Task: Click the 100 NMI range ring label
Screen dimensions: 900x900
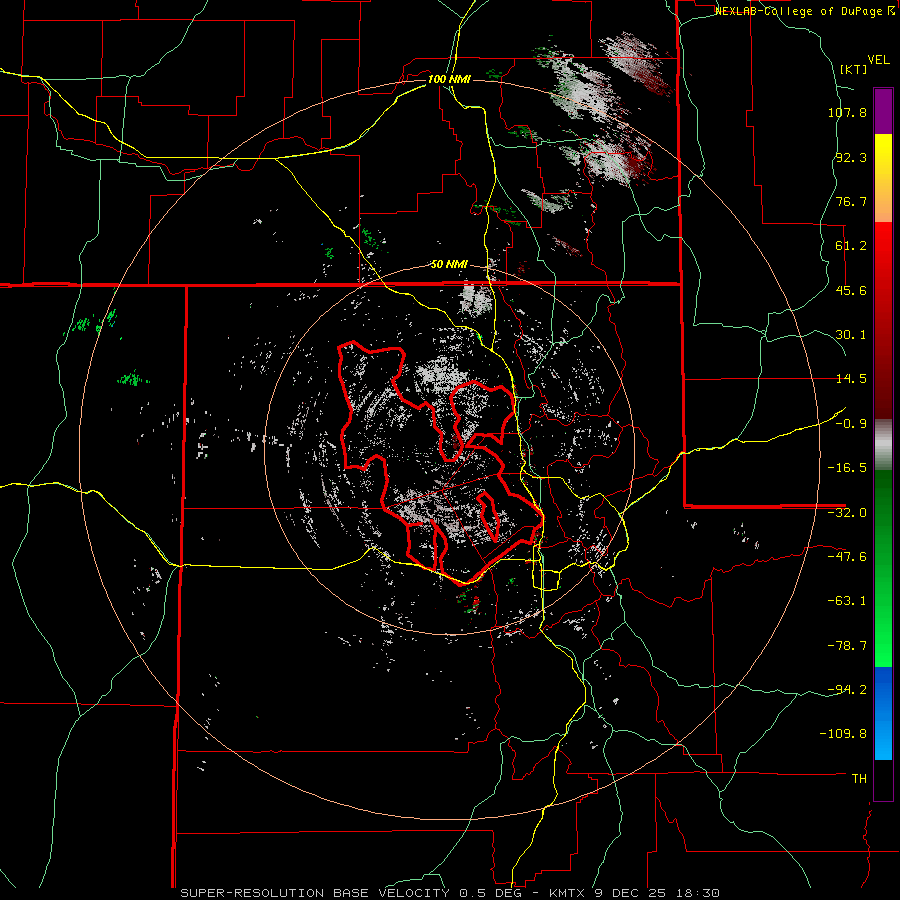Action: click(449, 79)
